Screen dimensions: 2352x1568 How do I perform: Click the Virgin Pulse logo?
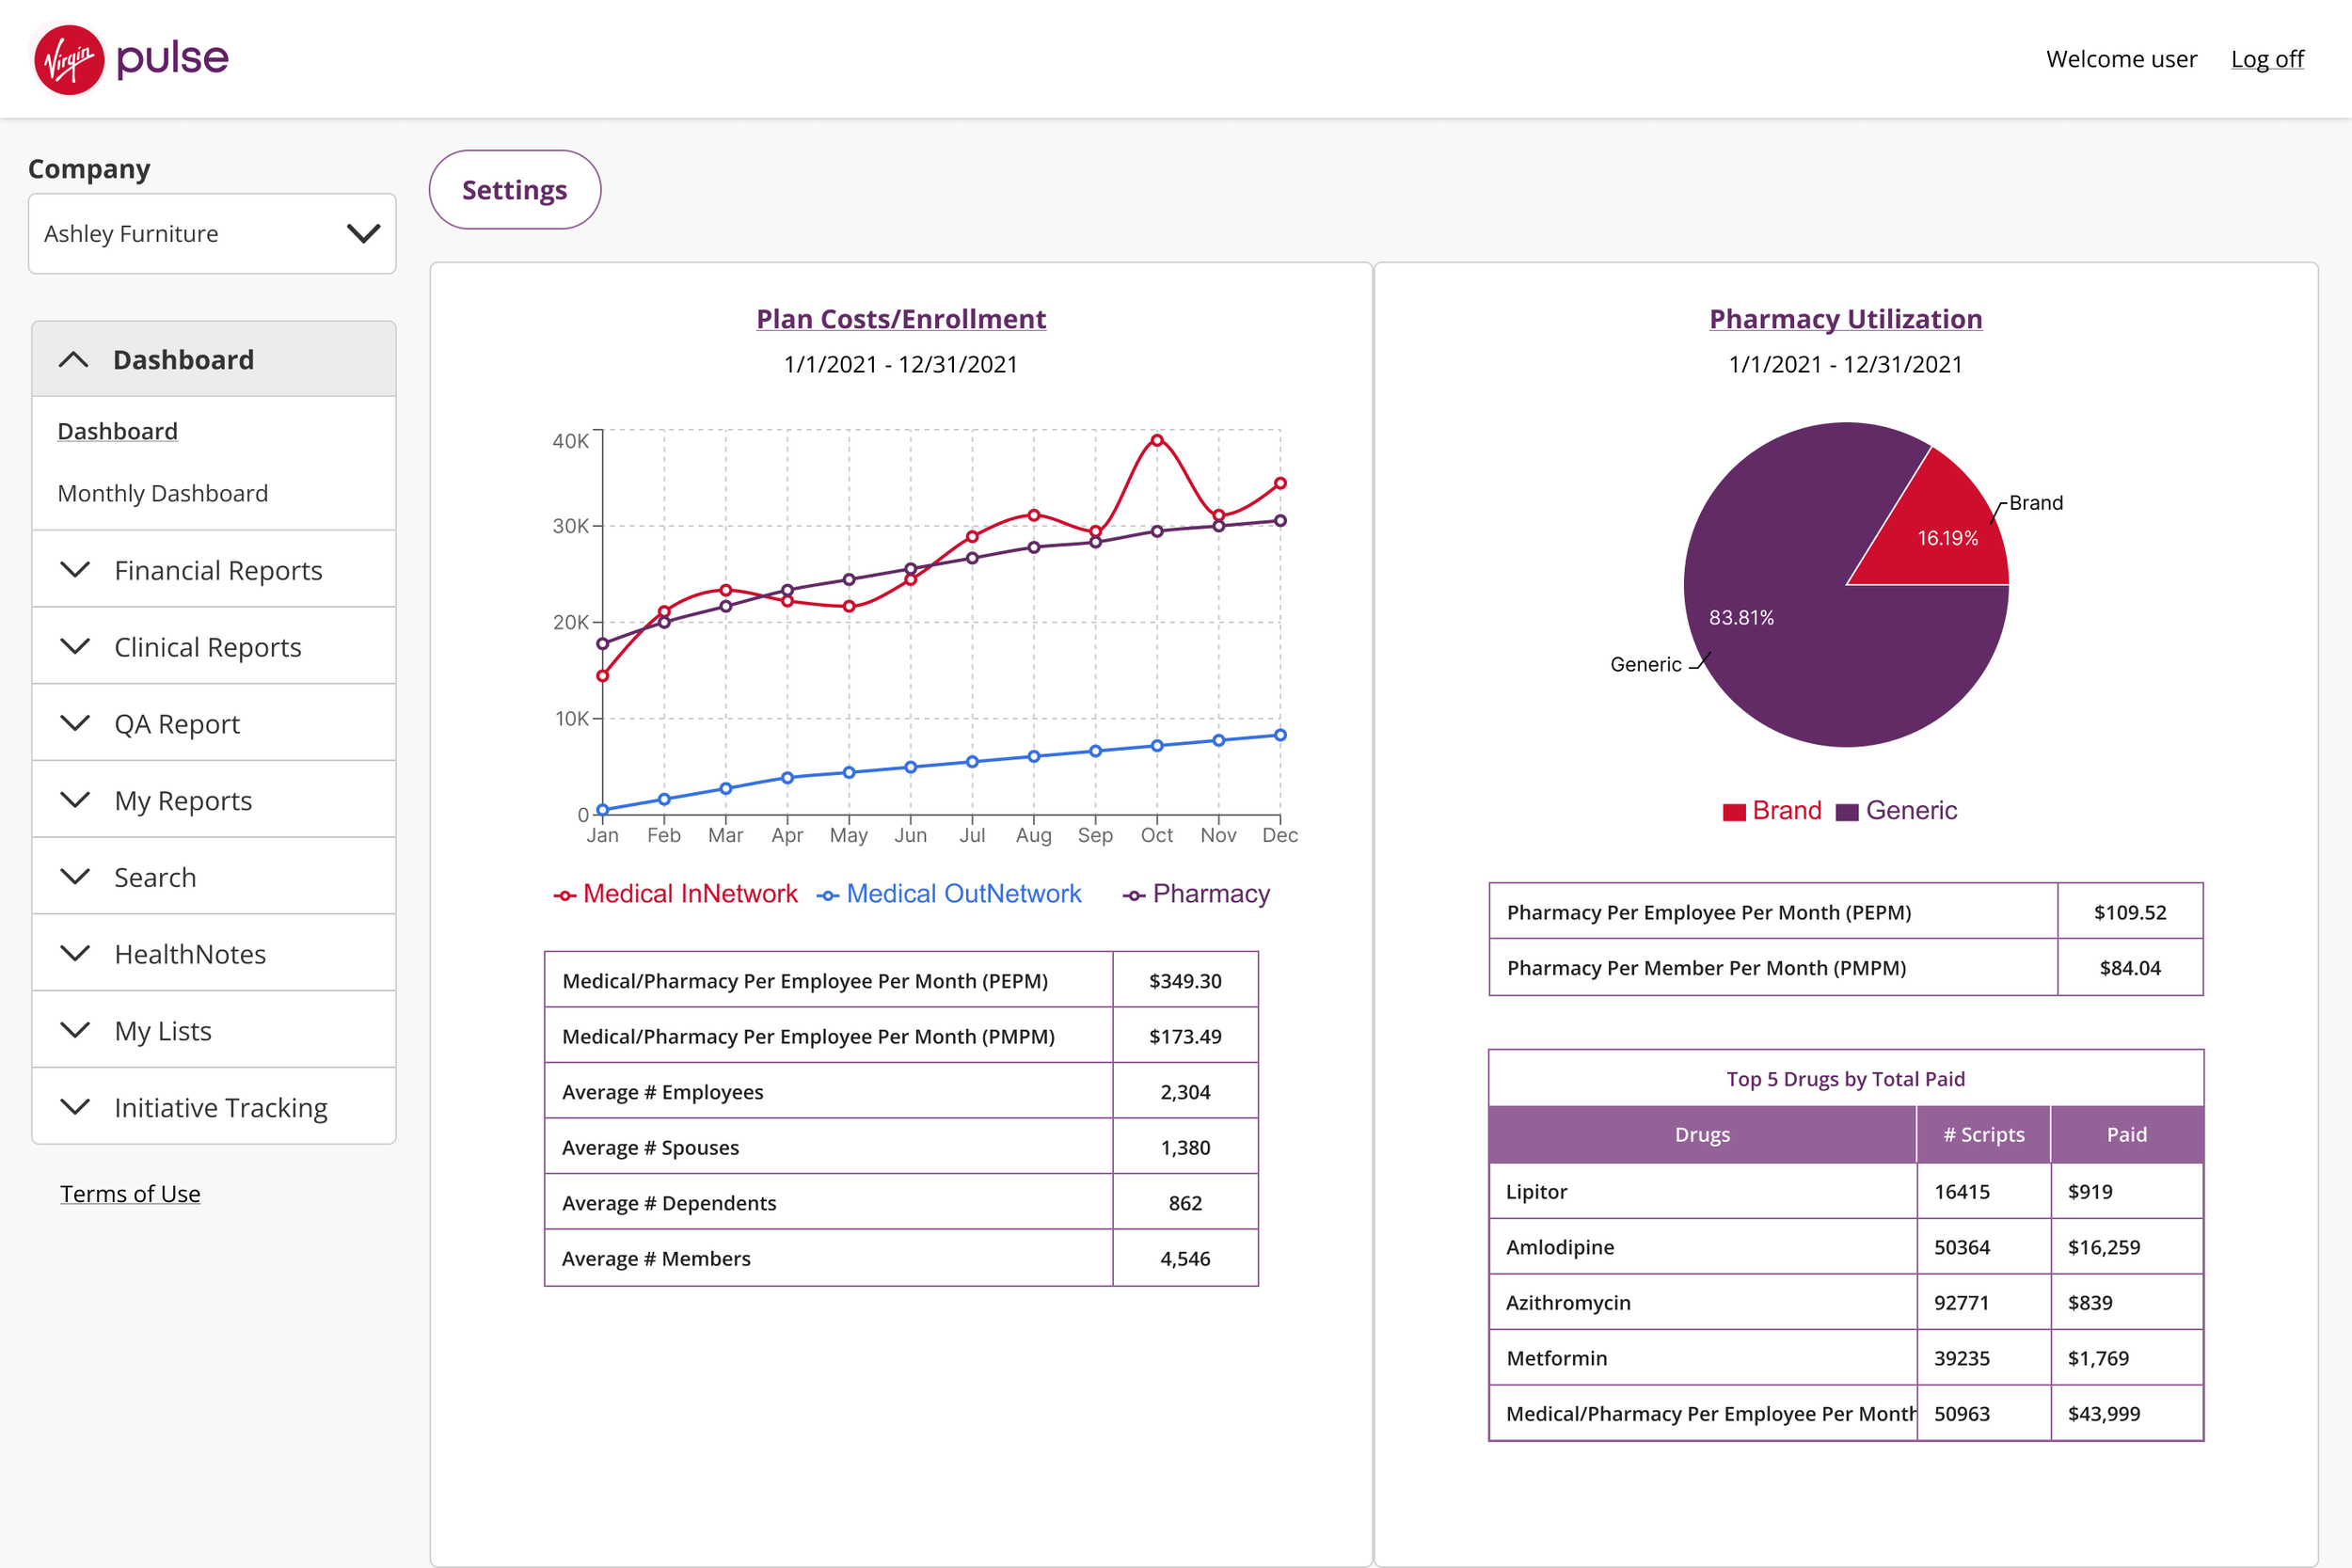(131, 59)
